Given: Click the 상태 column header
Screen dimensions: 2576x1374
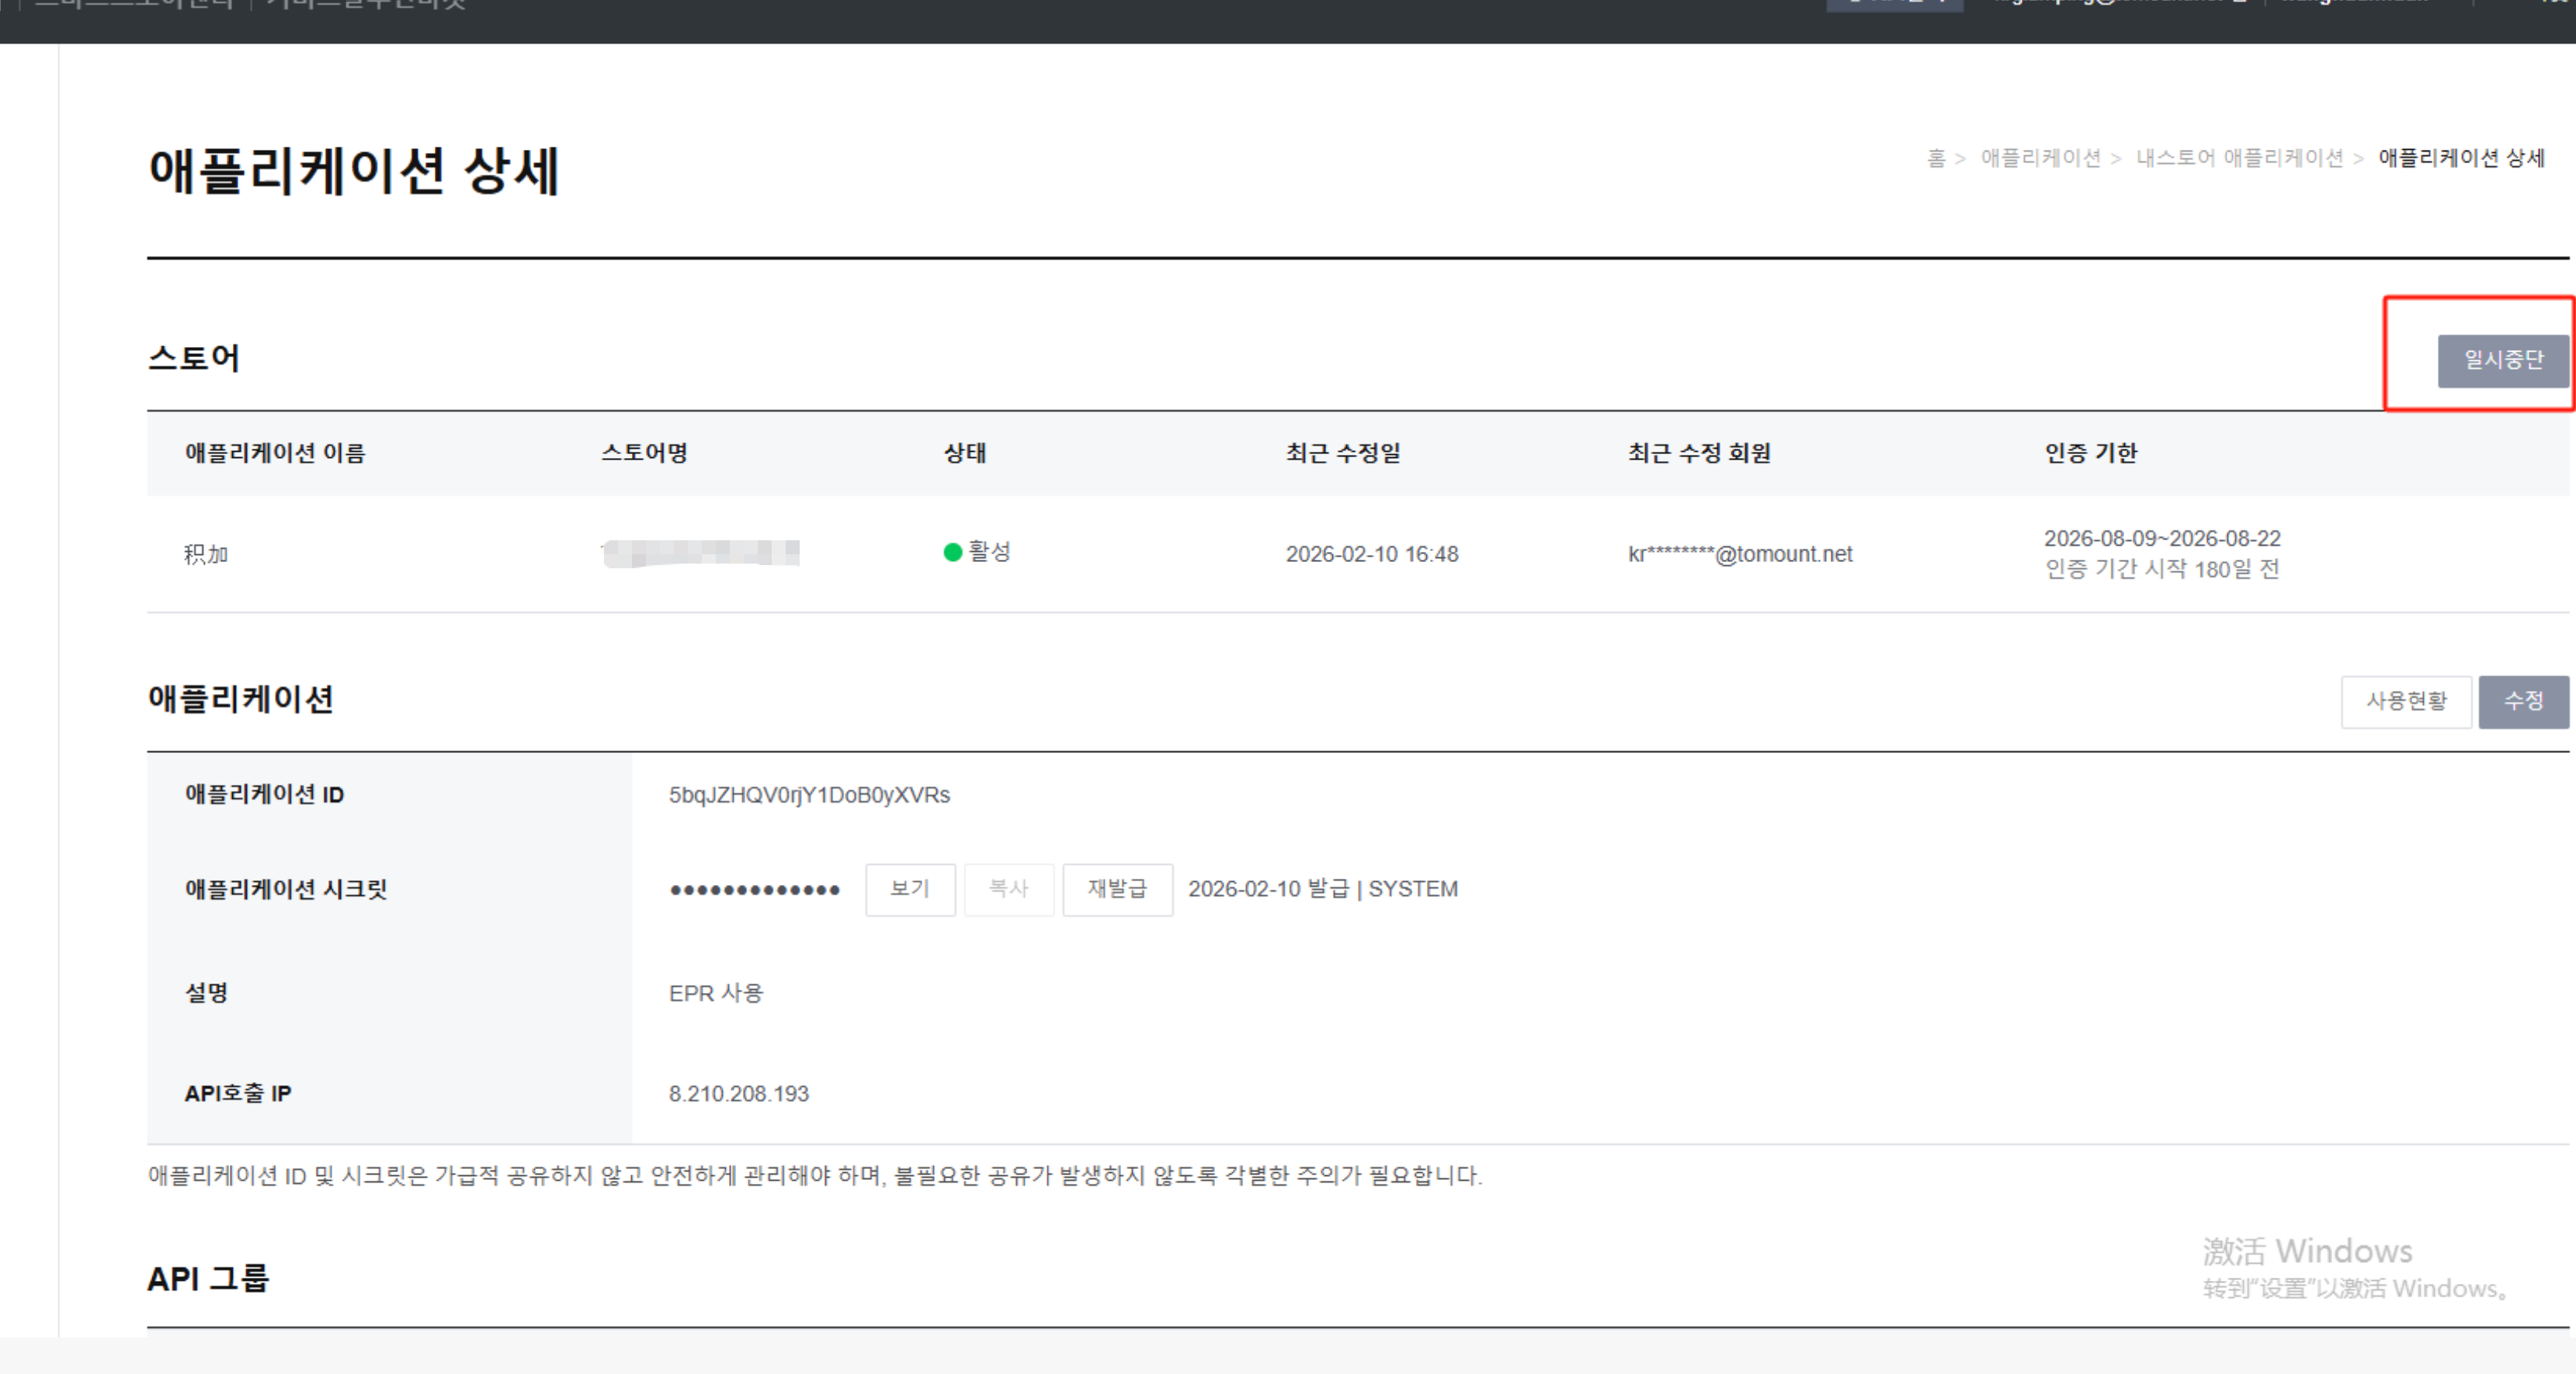Looking at the screenshot, I should (x=964, y=453).
